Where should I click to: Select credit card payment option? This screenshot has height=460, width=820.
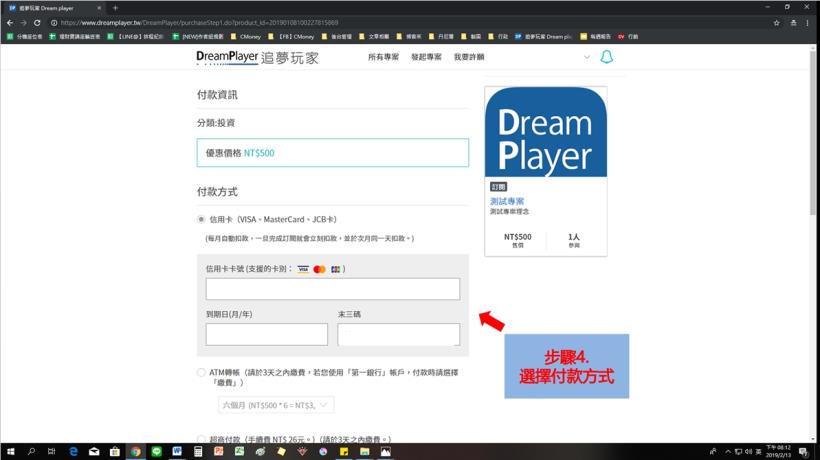coord(201,220)
